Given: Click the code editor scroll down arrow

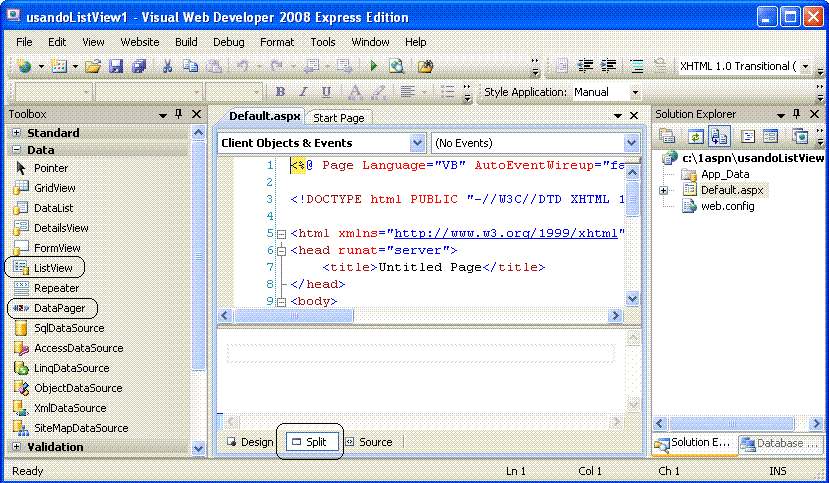Looking at the screenshot, I should click(633, 299).
